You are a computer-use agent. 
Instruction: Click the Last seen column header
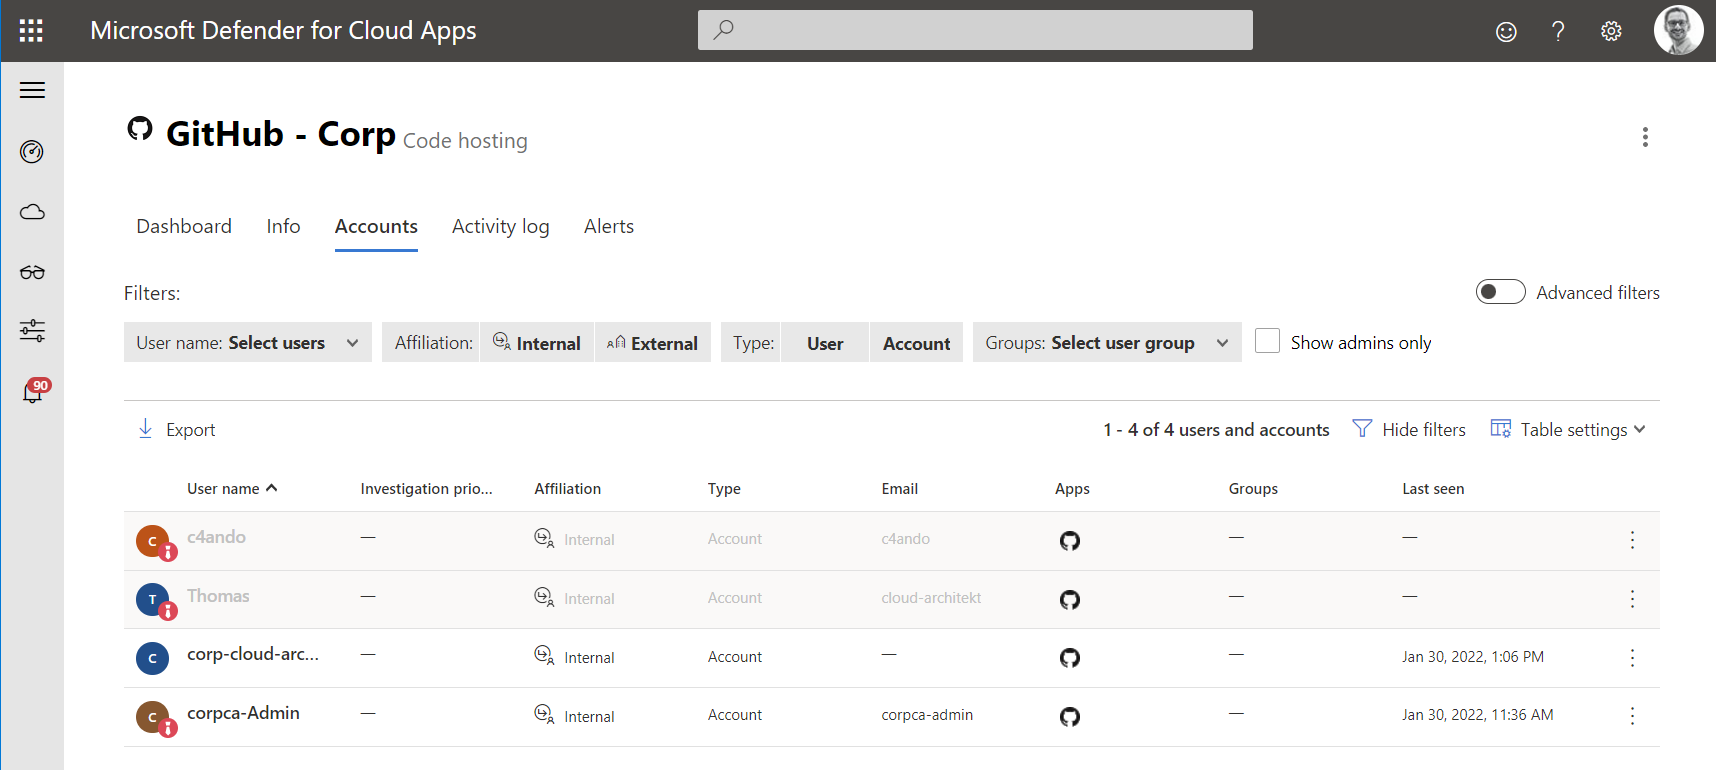pos(1433,489)
